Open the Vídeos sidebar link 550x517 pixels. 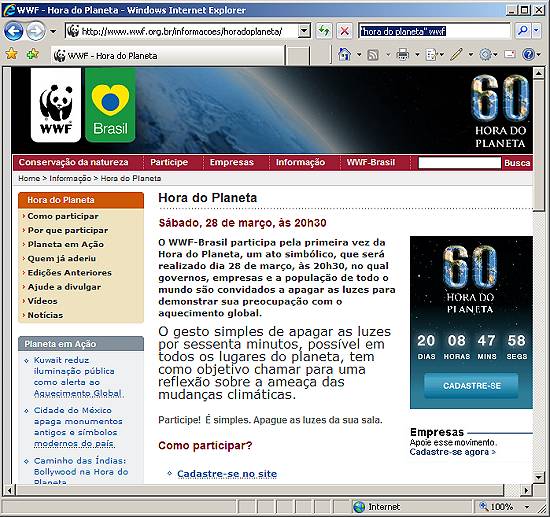(42, 301)
